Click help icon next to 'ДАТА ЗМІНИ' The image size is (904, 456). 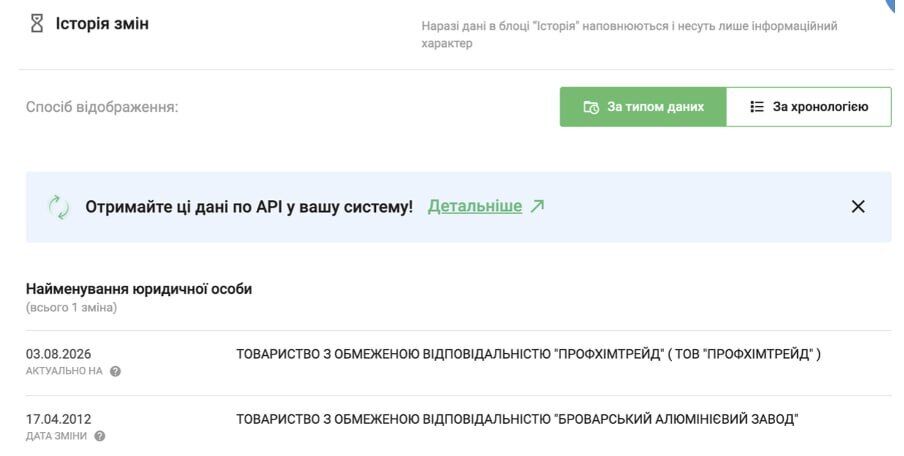(x=100, y=436)
